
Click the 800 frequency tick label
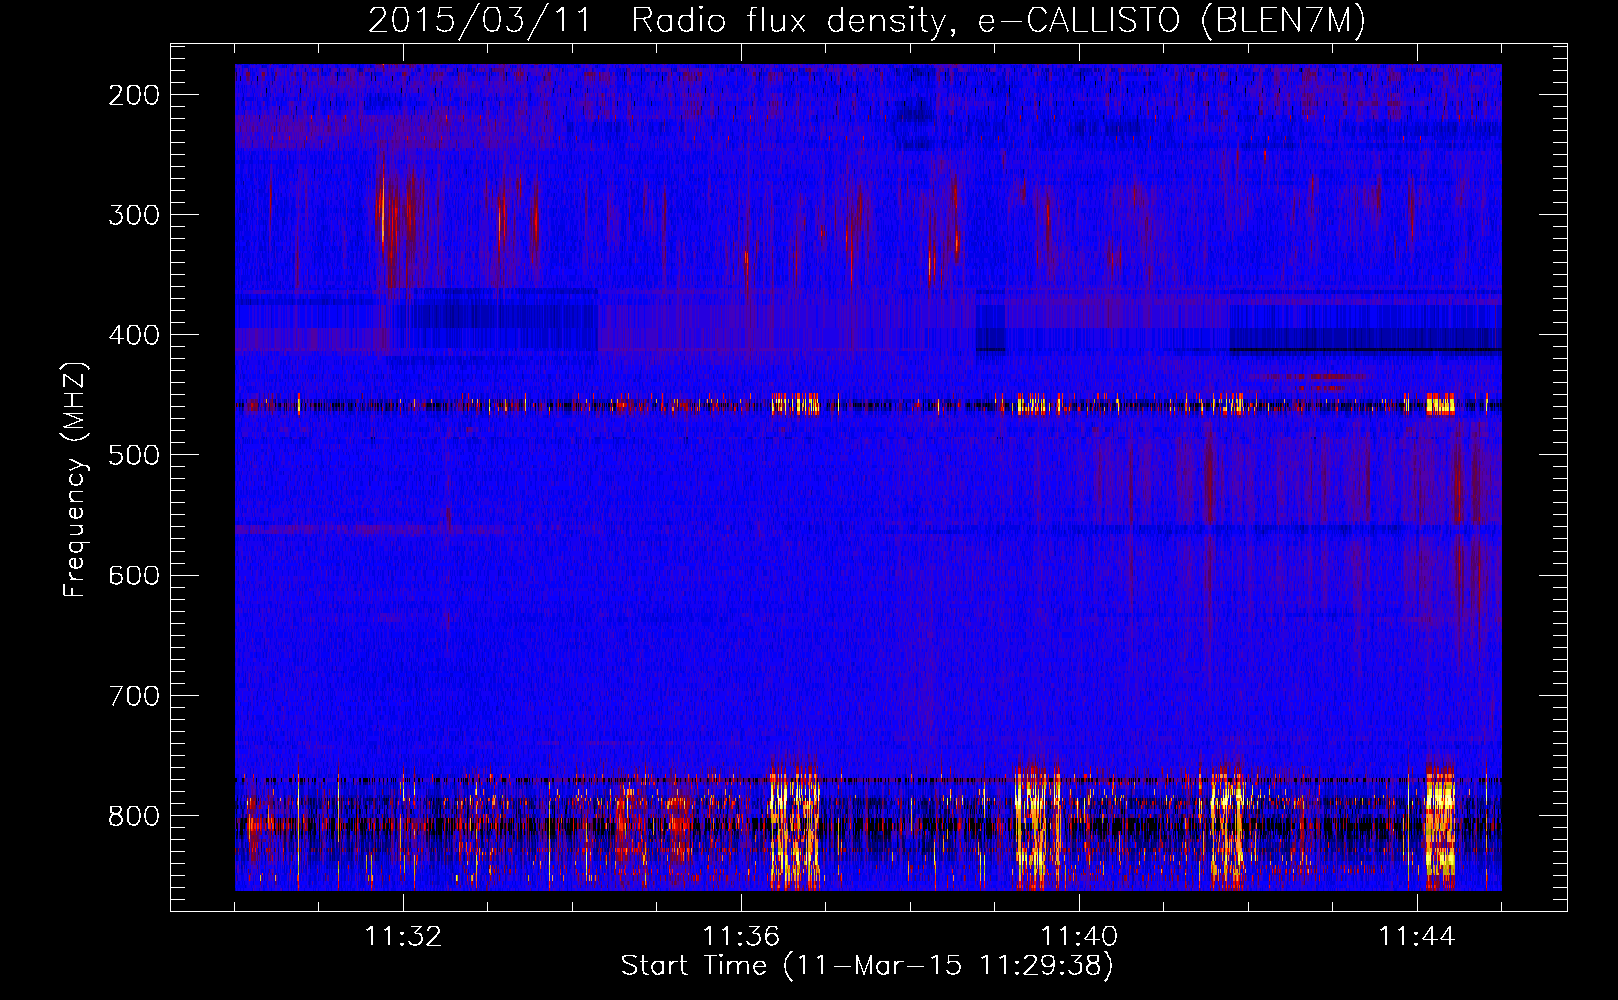click(x=134, y=815)
